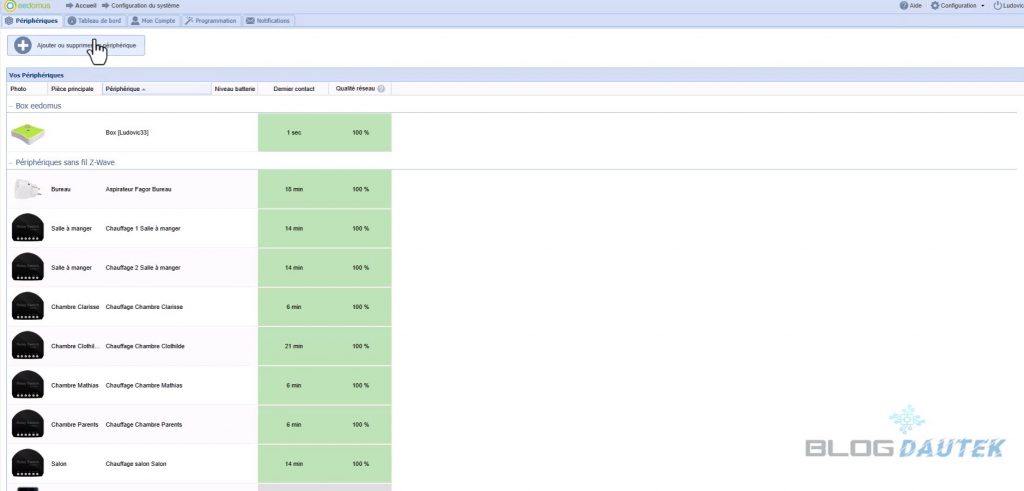Collapse the Box eedomus group
Viewport: 1024px width, 491px height.
coord(11,105)
